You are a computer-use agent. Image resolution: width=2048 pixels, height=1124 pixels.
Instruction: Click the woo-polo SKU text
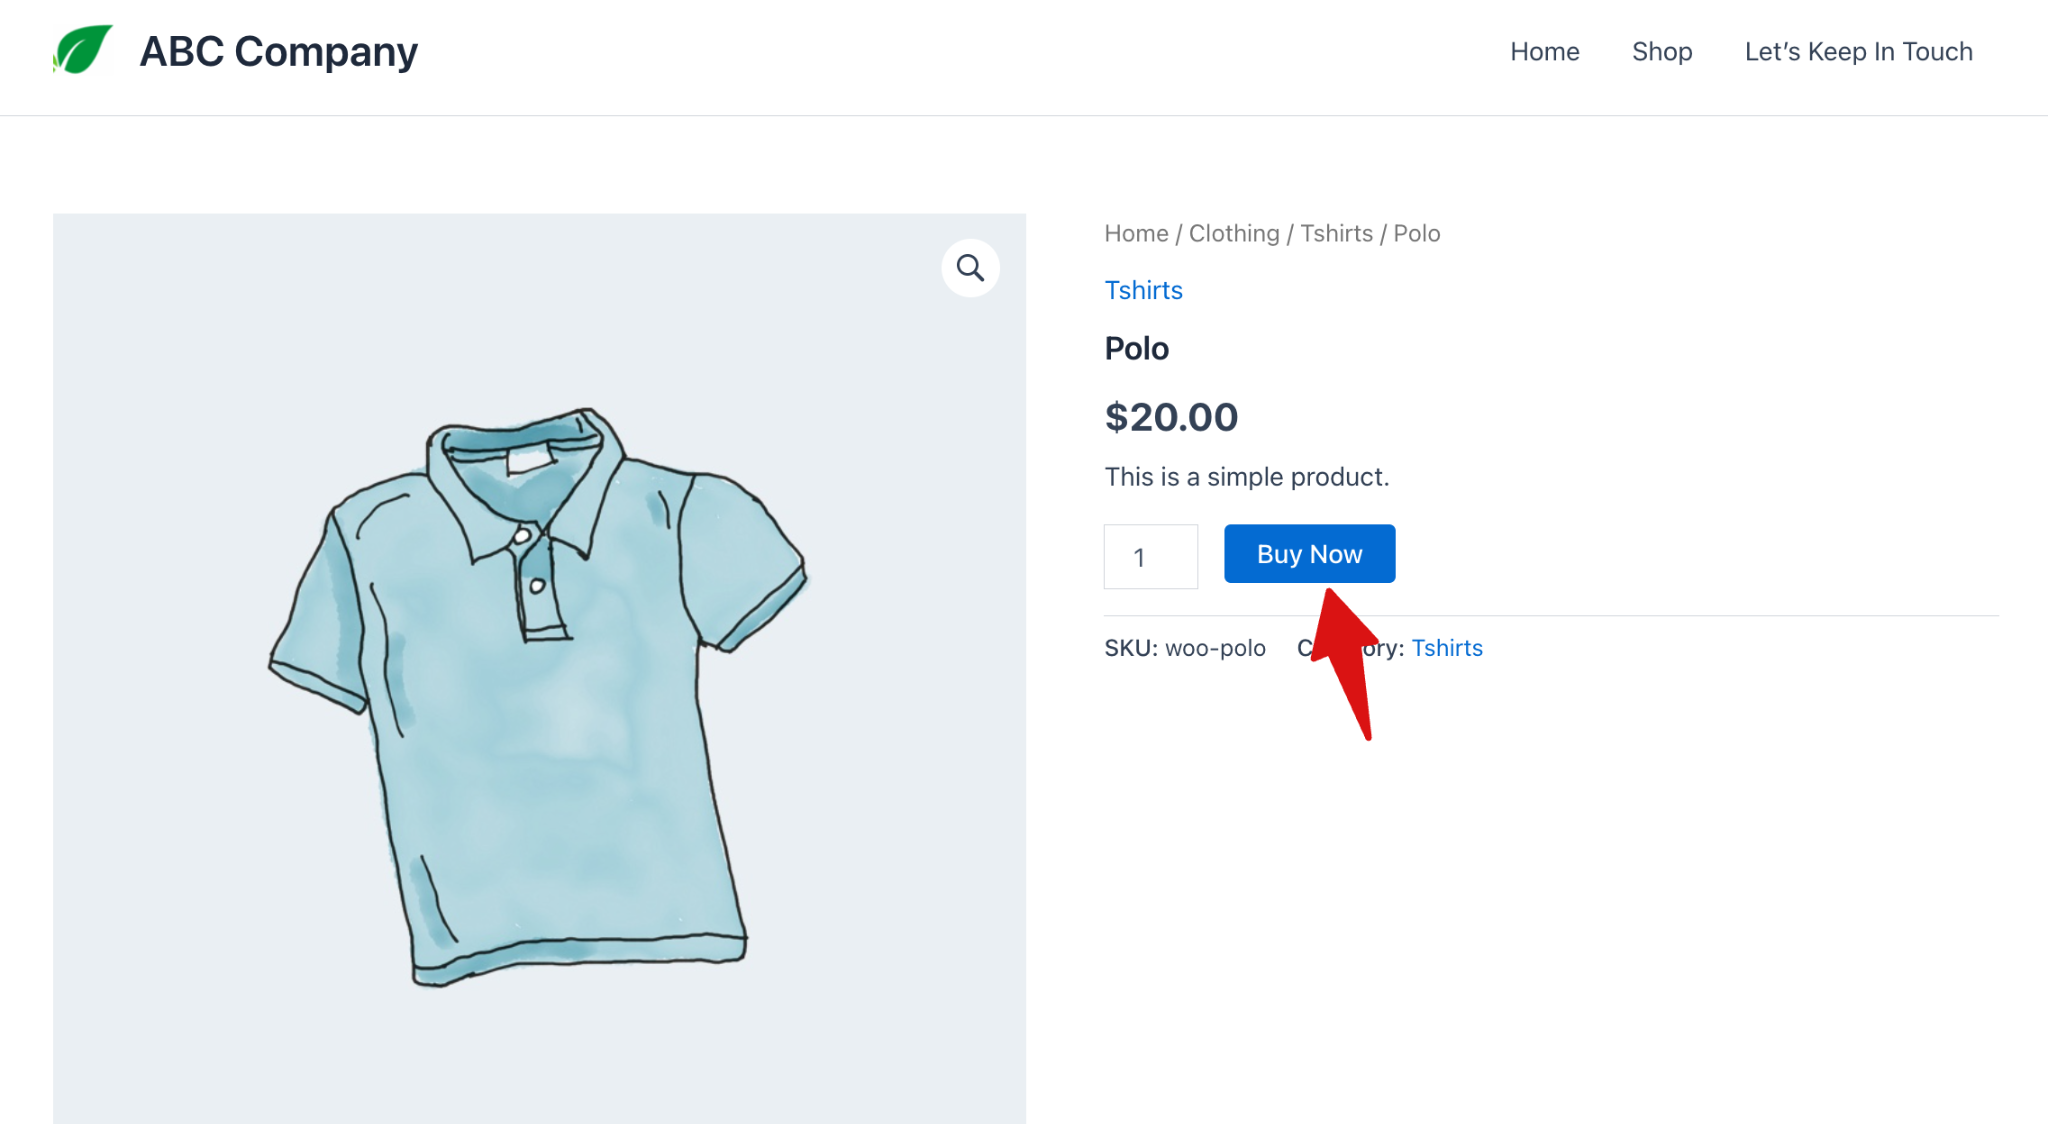coord(1216,648)
